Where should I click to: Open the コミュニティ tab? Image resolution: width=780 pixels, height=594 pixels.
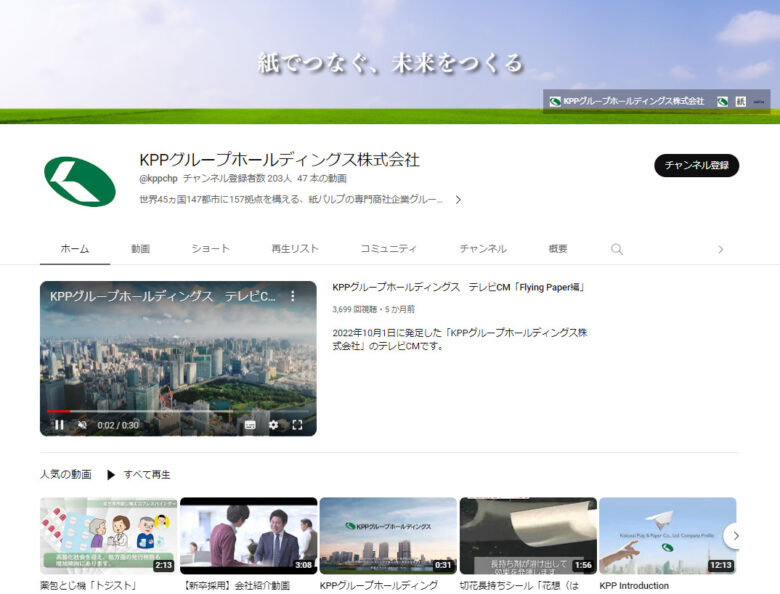pyautogui.click(x=389, y=249)
